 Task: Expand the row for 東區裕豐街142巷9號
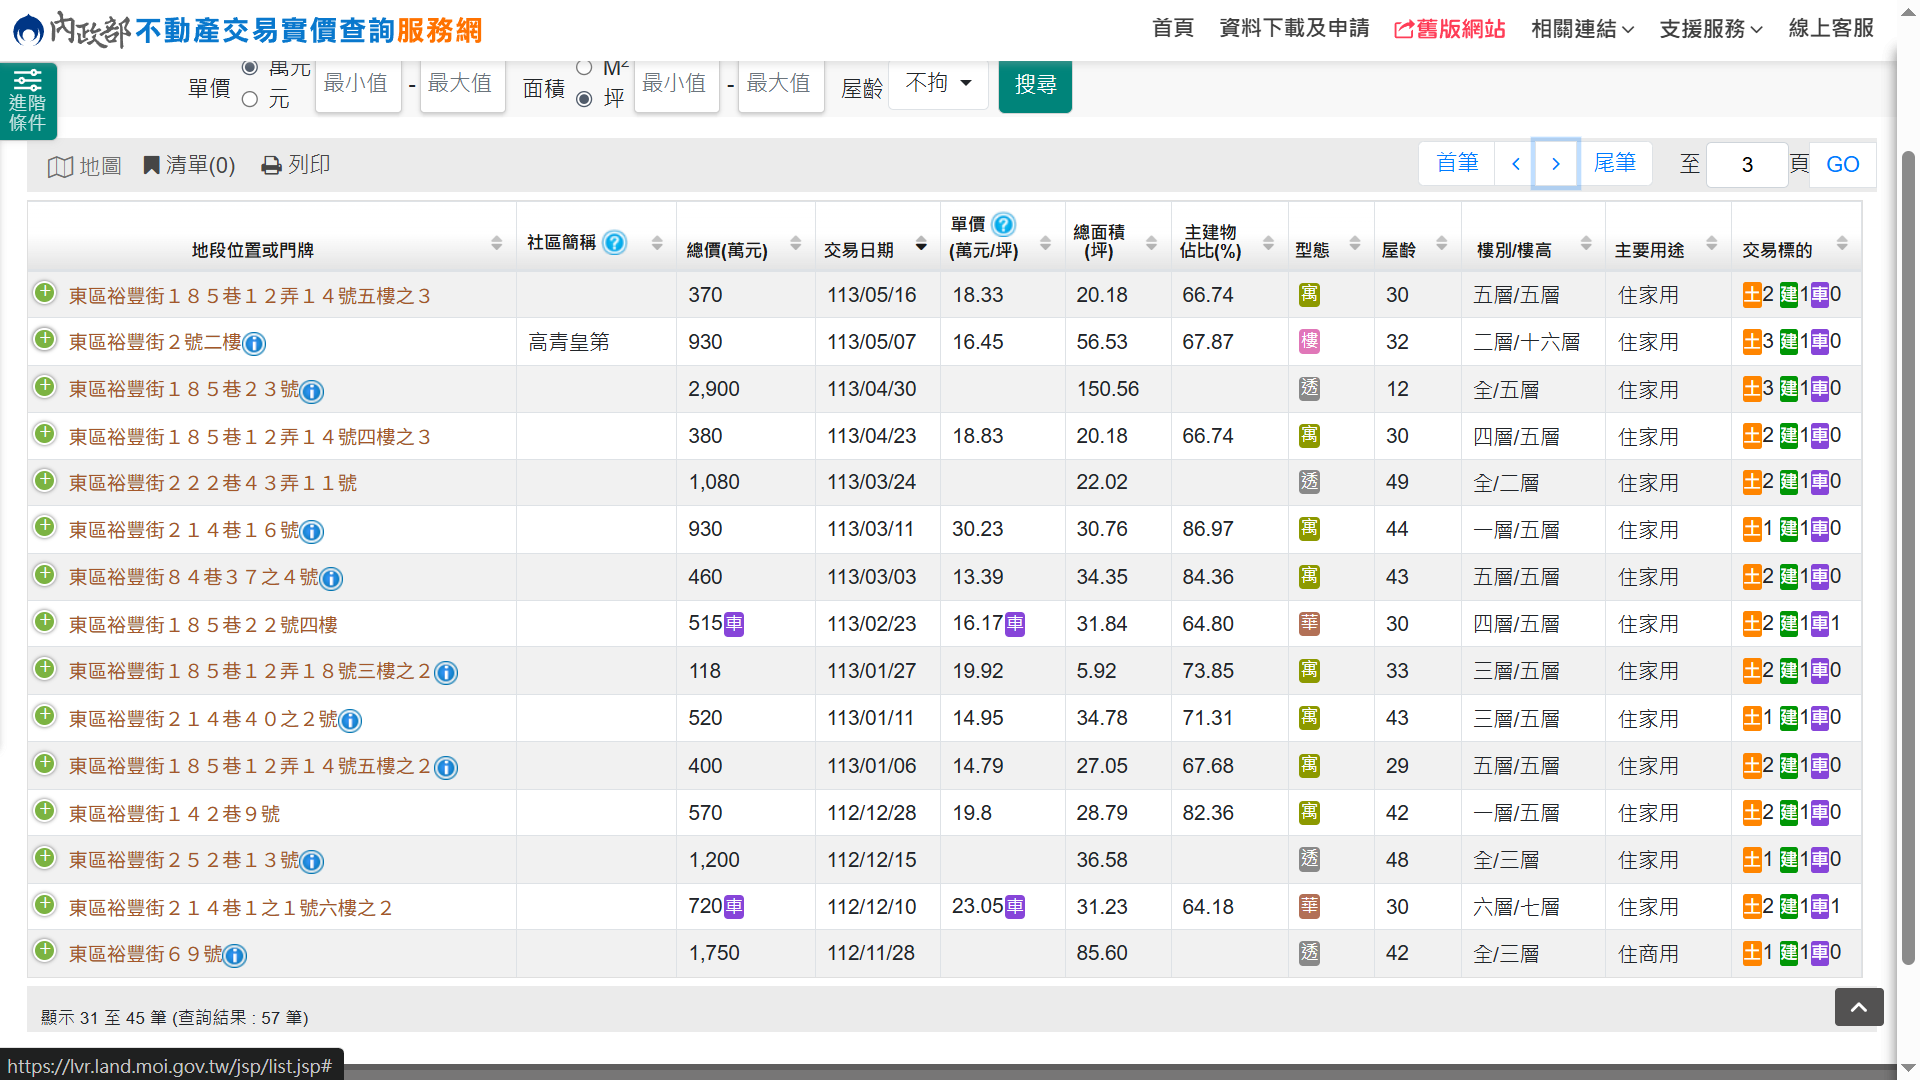click(x=44, y=811)
